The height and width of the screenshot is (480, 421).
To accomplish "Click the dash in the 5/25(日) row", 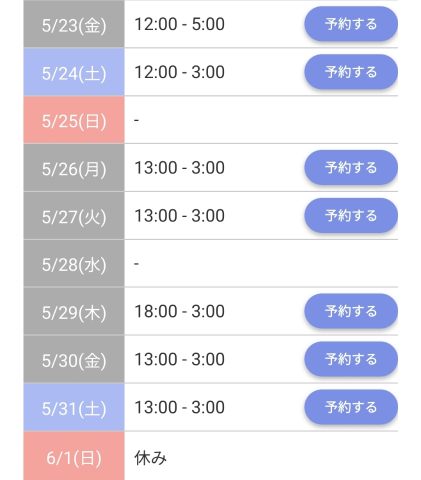I will [136, 120].
